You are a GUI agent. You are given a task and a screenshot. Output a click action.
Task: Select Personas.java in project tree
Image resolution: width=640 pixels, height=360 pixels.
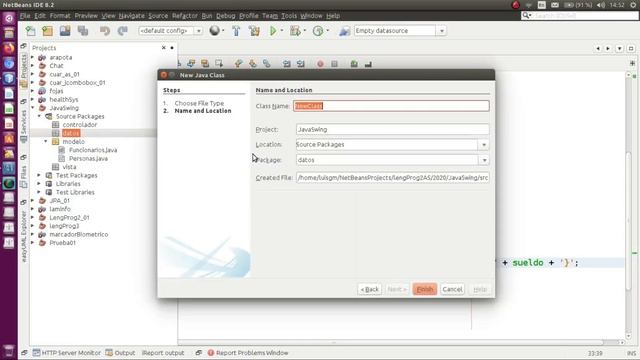pos(88,158)
